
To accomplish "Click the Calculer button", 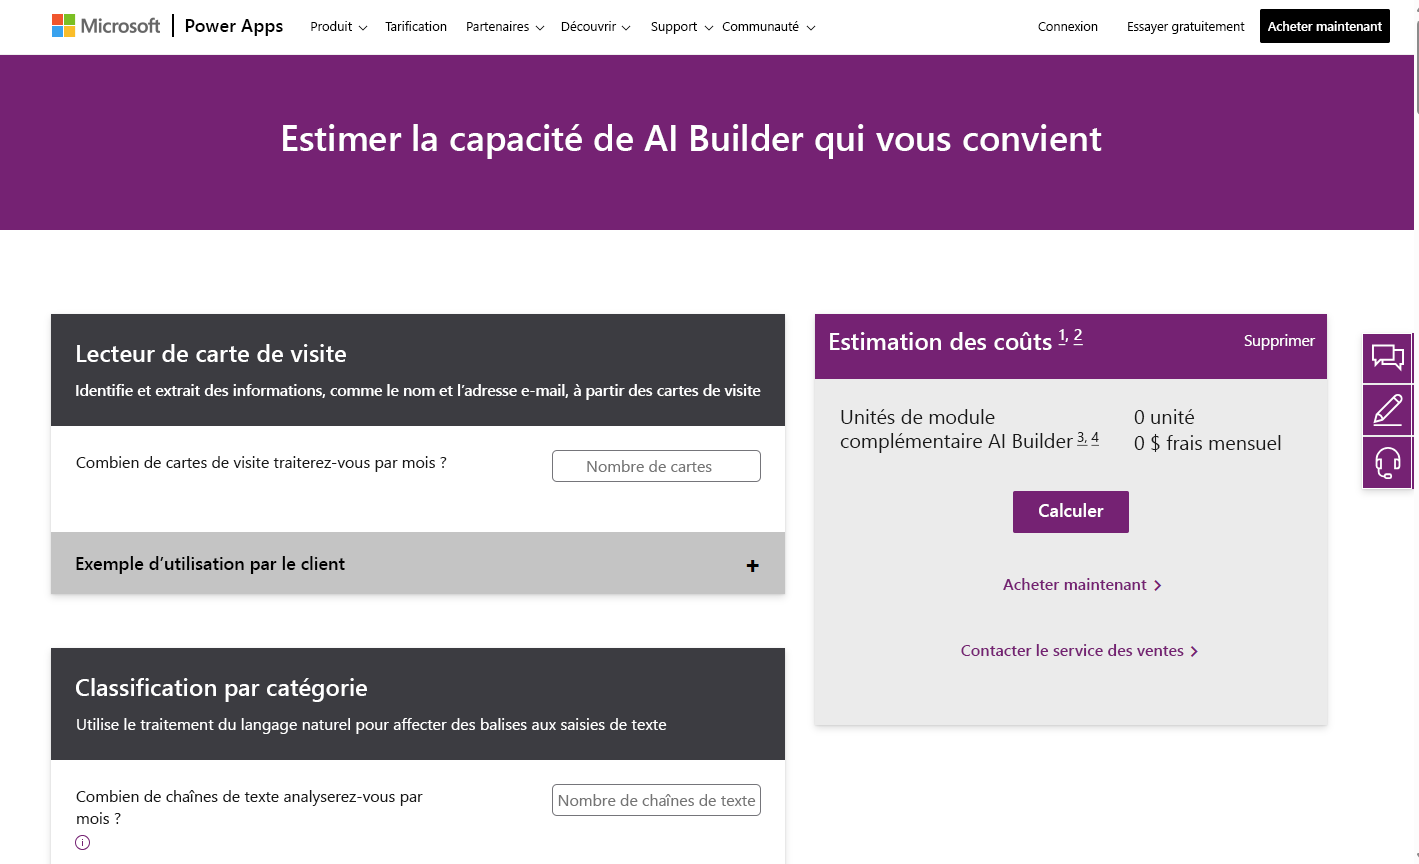I will point(1071,512).
